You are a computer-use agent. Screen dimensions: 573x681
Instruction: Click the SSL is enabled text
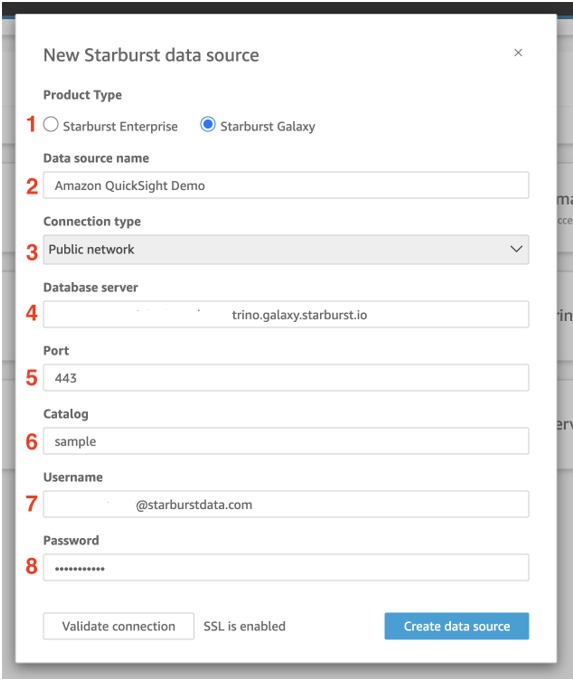245,626
